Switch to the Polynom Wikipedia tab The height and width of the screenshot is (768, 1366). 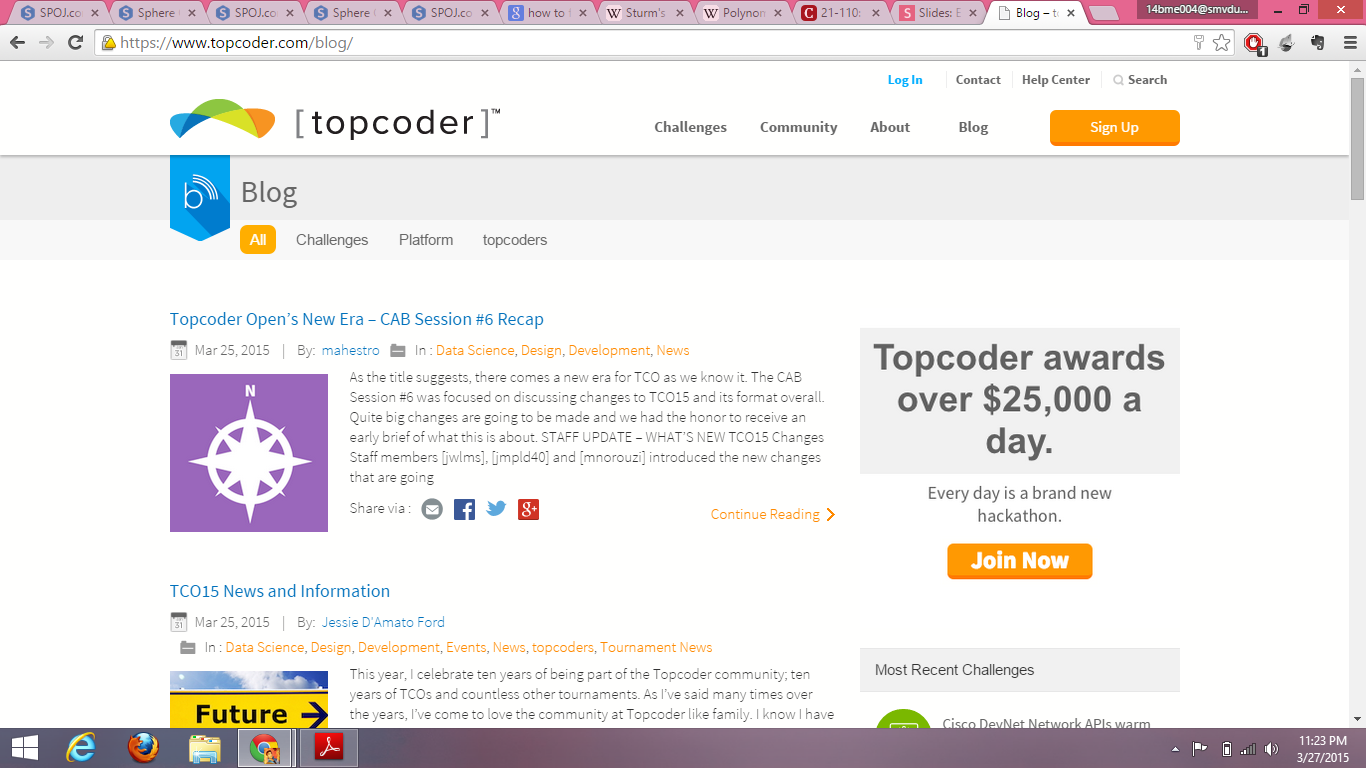click(x=743, y=13)
